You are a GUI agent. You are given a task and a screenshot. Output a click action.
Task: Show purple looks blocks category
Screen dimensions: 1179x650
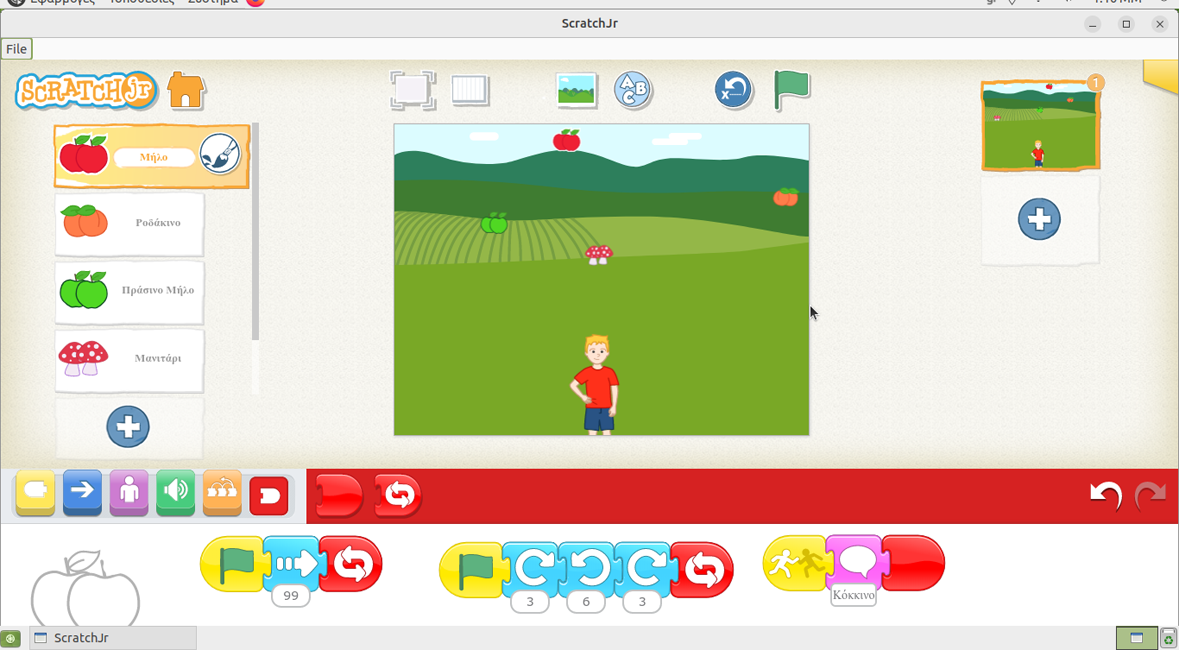[x=129, y=493]
